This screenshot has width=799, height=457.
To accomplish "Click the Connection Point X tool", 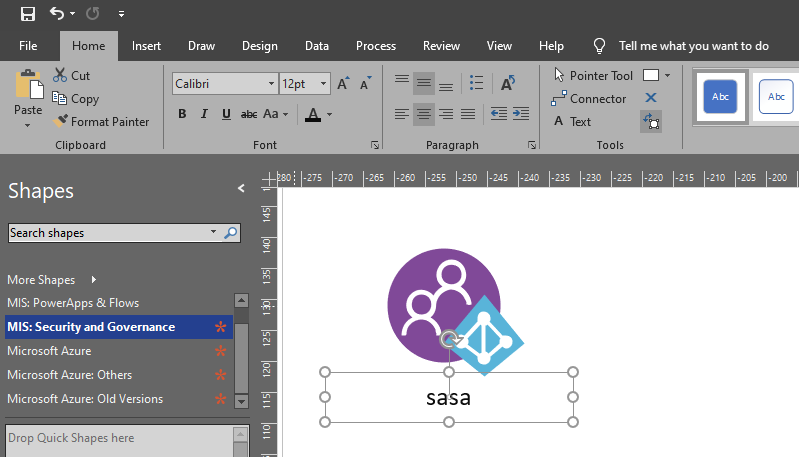I will [651, 98].
